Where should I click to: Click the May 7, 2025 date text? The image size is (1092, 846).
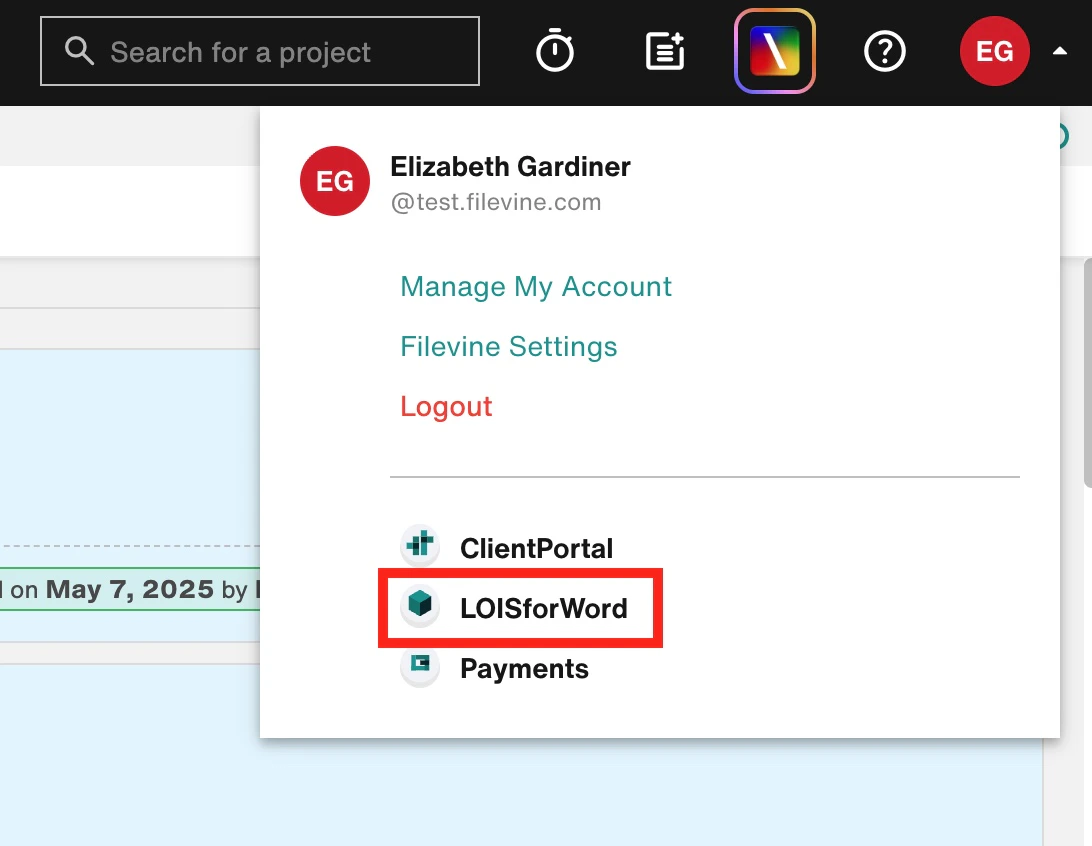(130, 589)
